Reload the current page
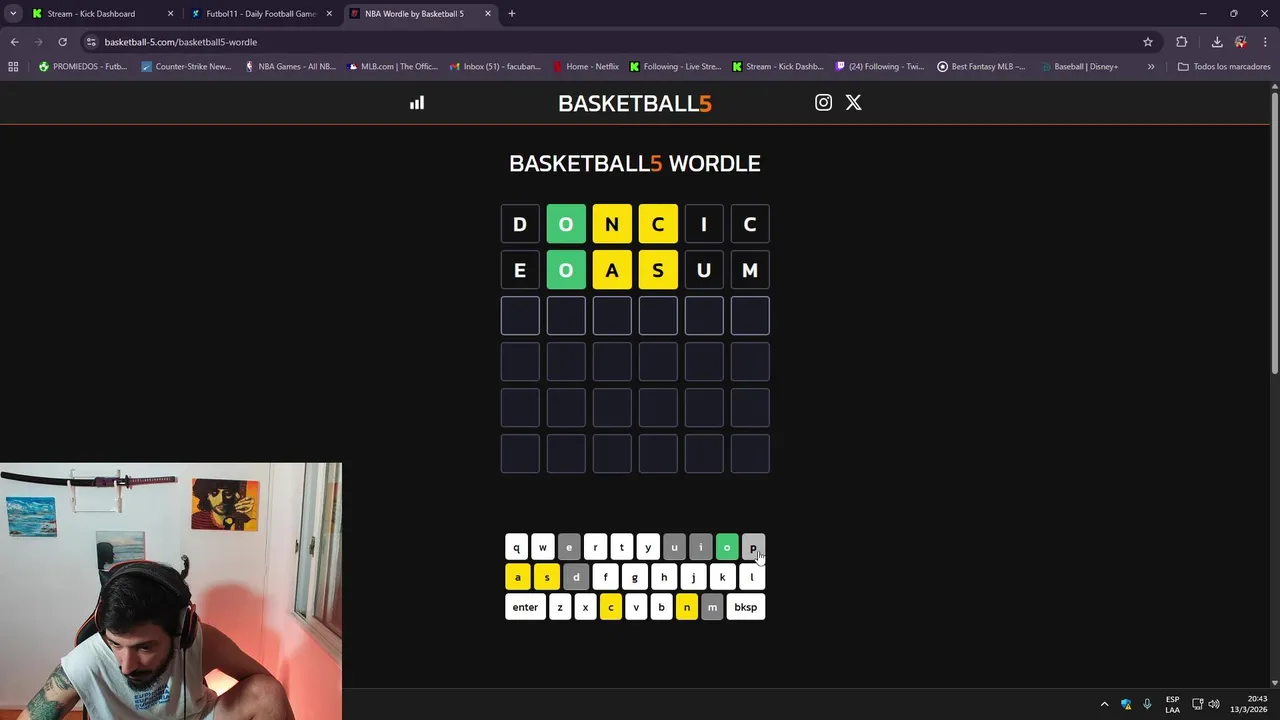This screenshot has height=720, width=1280. tap(62, 42)
